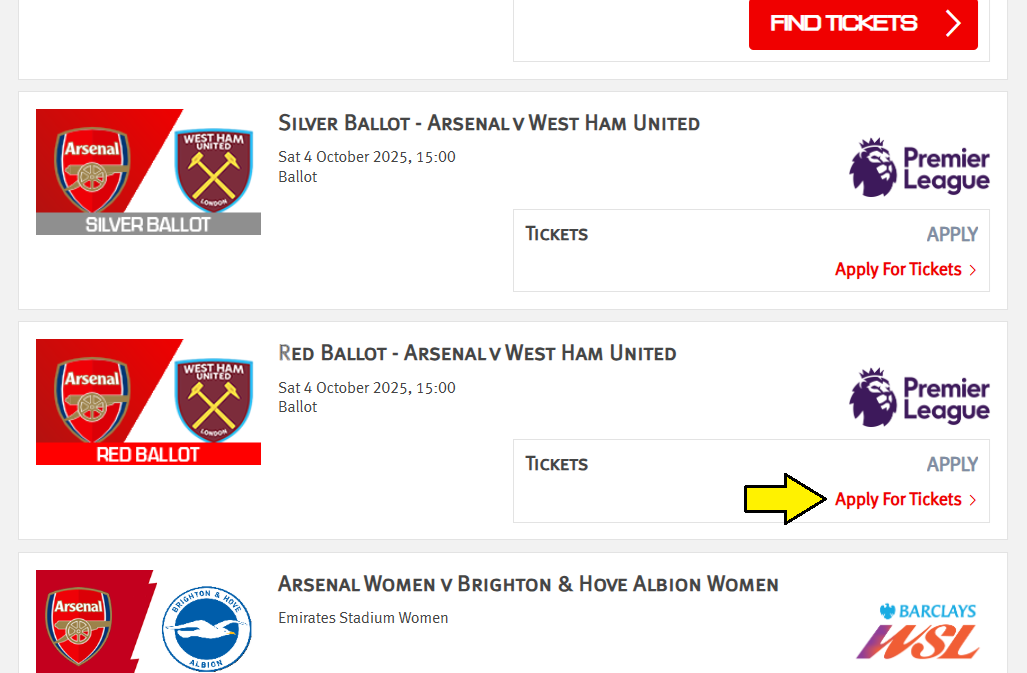The width and height of the screenshot is (1027, 673).
Task: Open Arsenal Women v Brighton match title
Action: (527, 583)
